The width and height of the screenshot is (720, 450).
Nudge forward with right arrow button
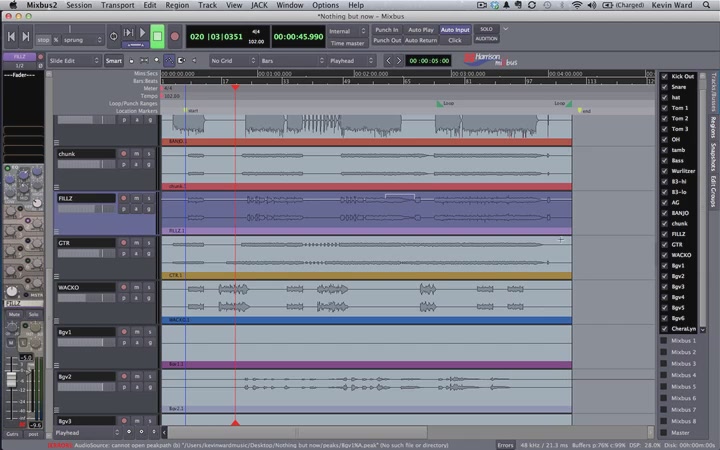399,61
